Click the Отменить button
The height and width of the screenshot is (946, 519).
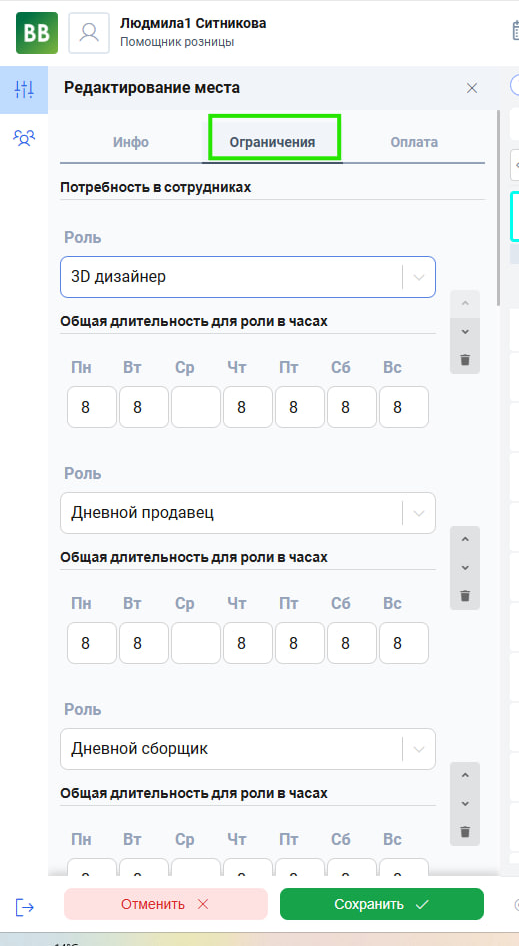tap(165, 904)
